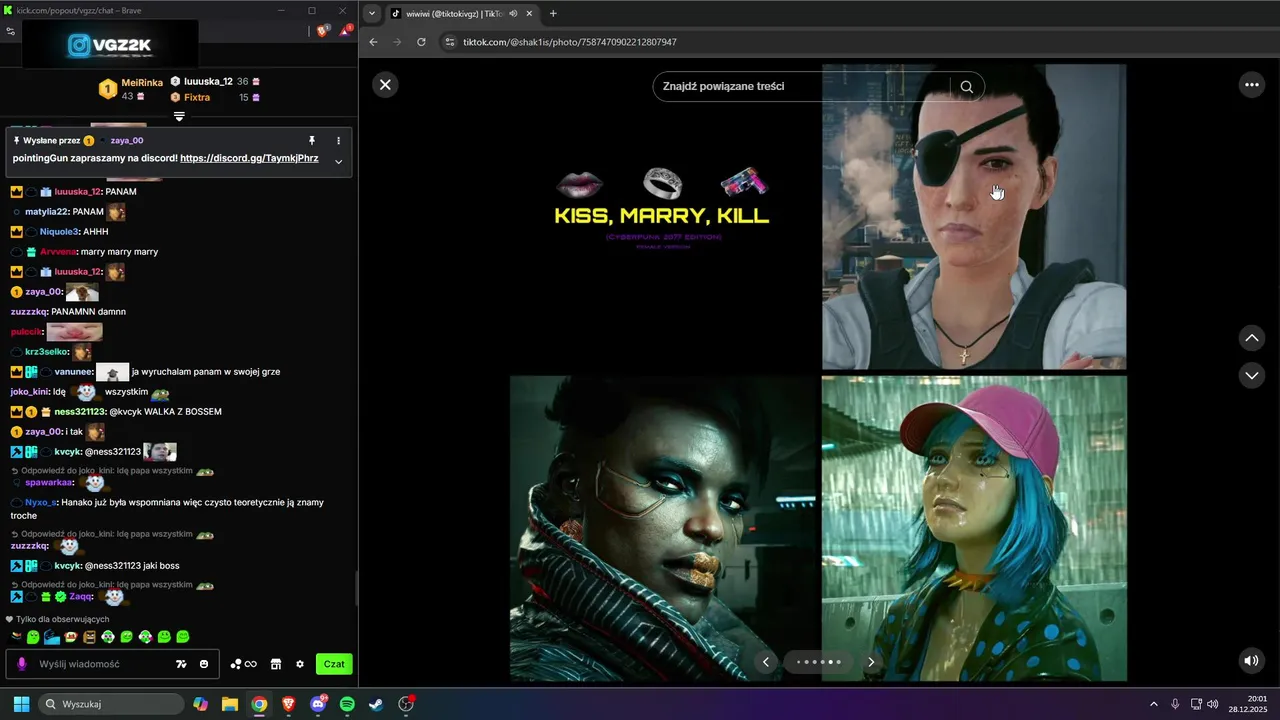Click Fixtra in the gift leaderboard

pyautogui.click(x=197, y=97)
